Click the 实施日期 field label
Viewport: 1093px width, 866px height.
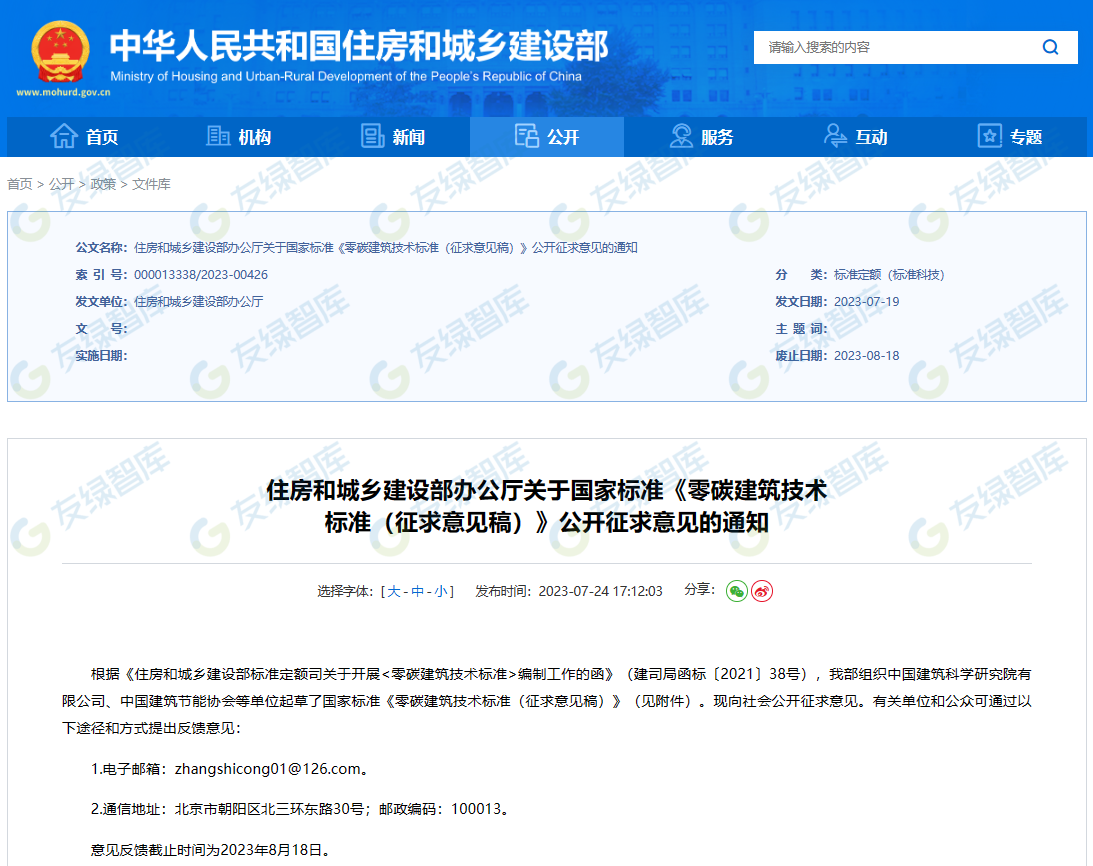coord(101,356)
